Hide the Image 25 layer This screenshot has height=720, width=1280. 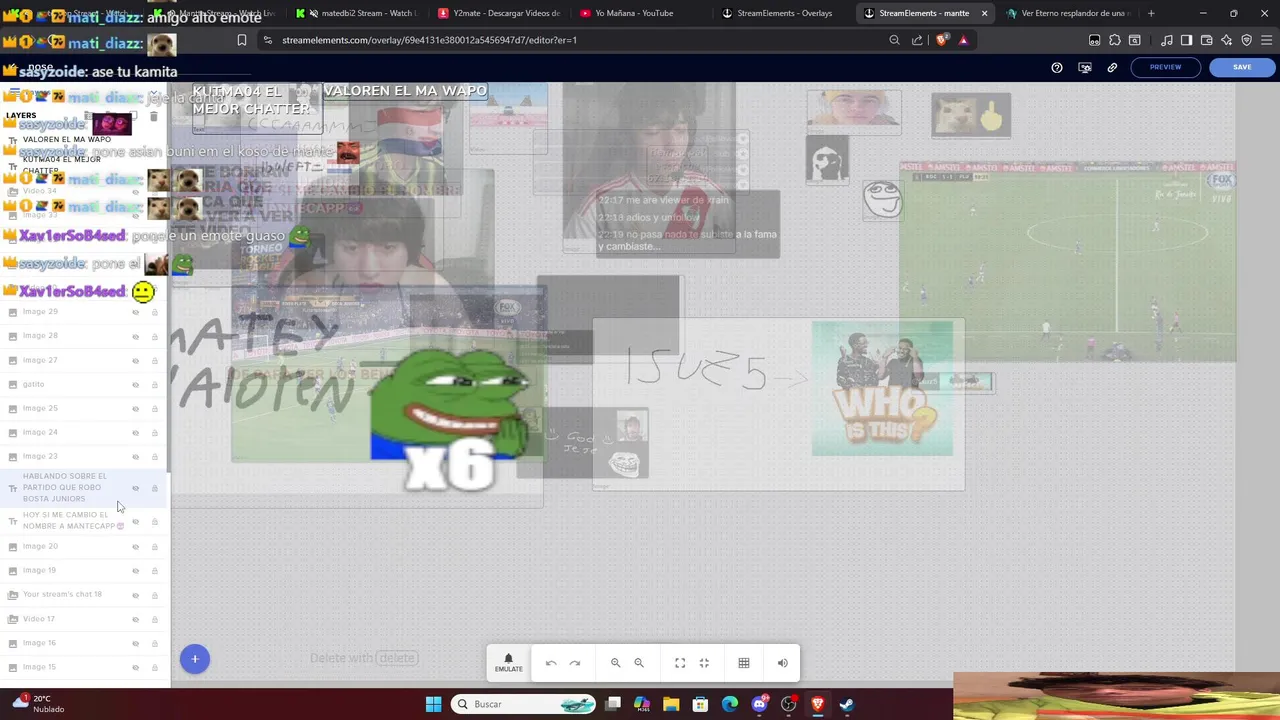pyautogui.click(x=136, y=409)
